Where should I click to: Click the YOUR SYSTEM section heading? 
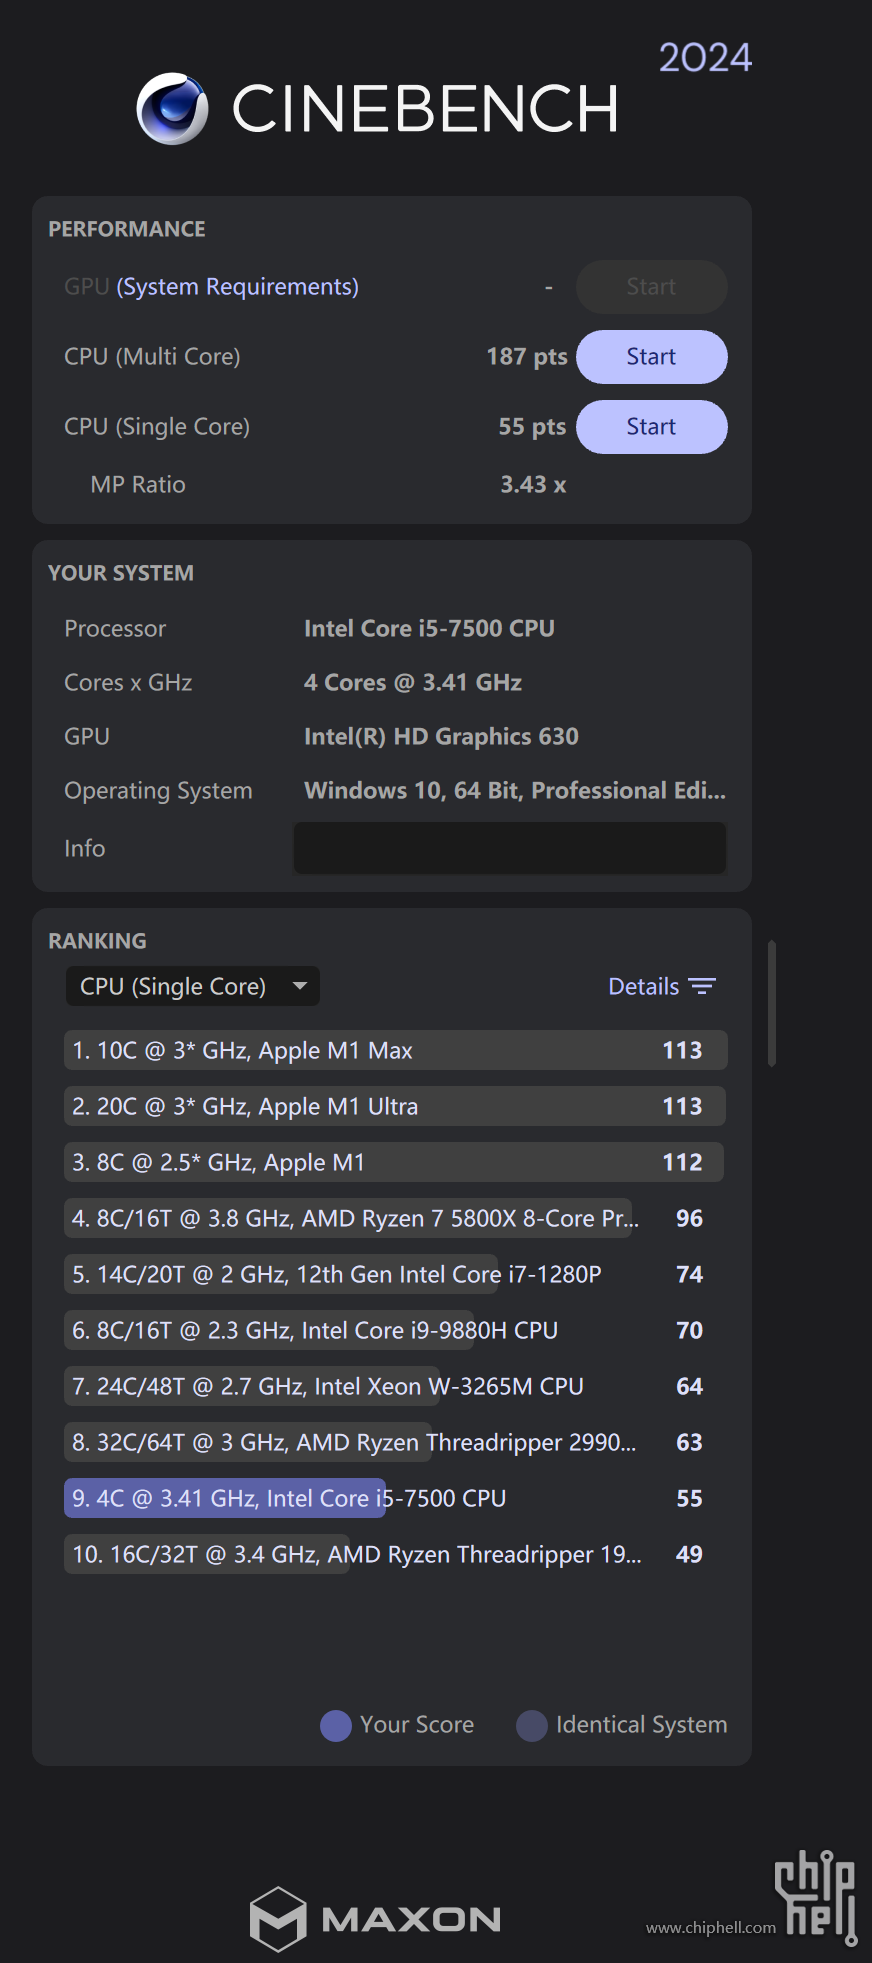coord(121,573)
